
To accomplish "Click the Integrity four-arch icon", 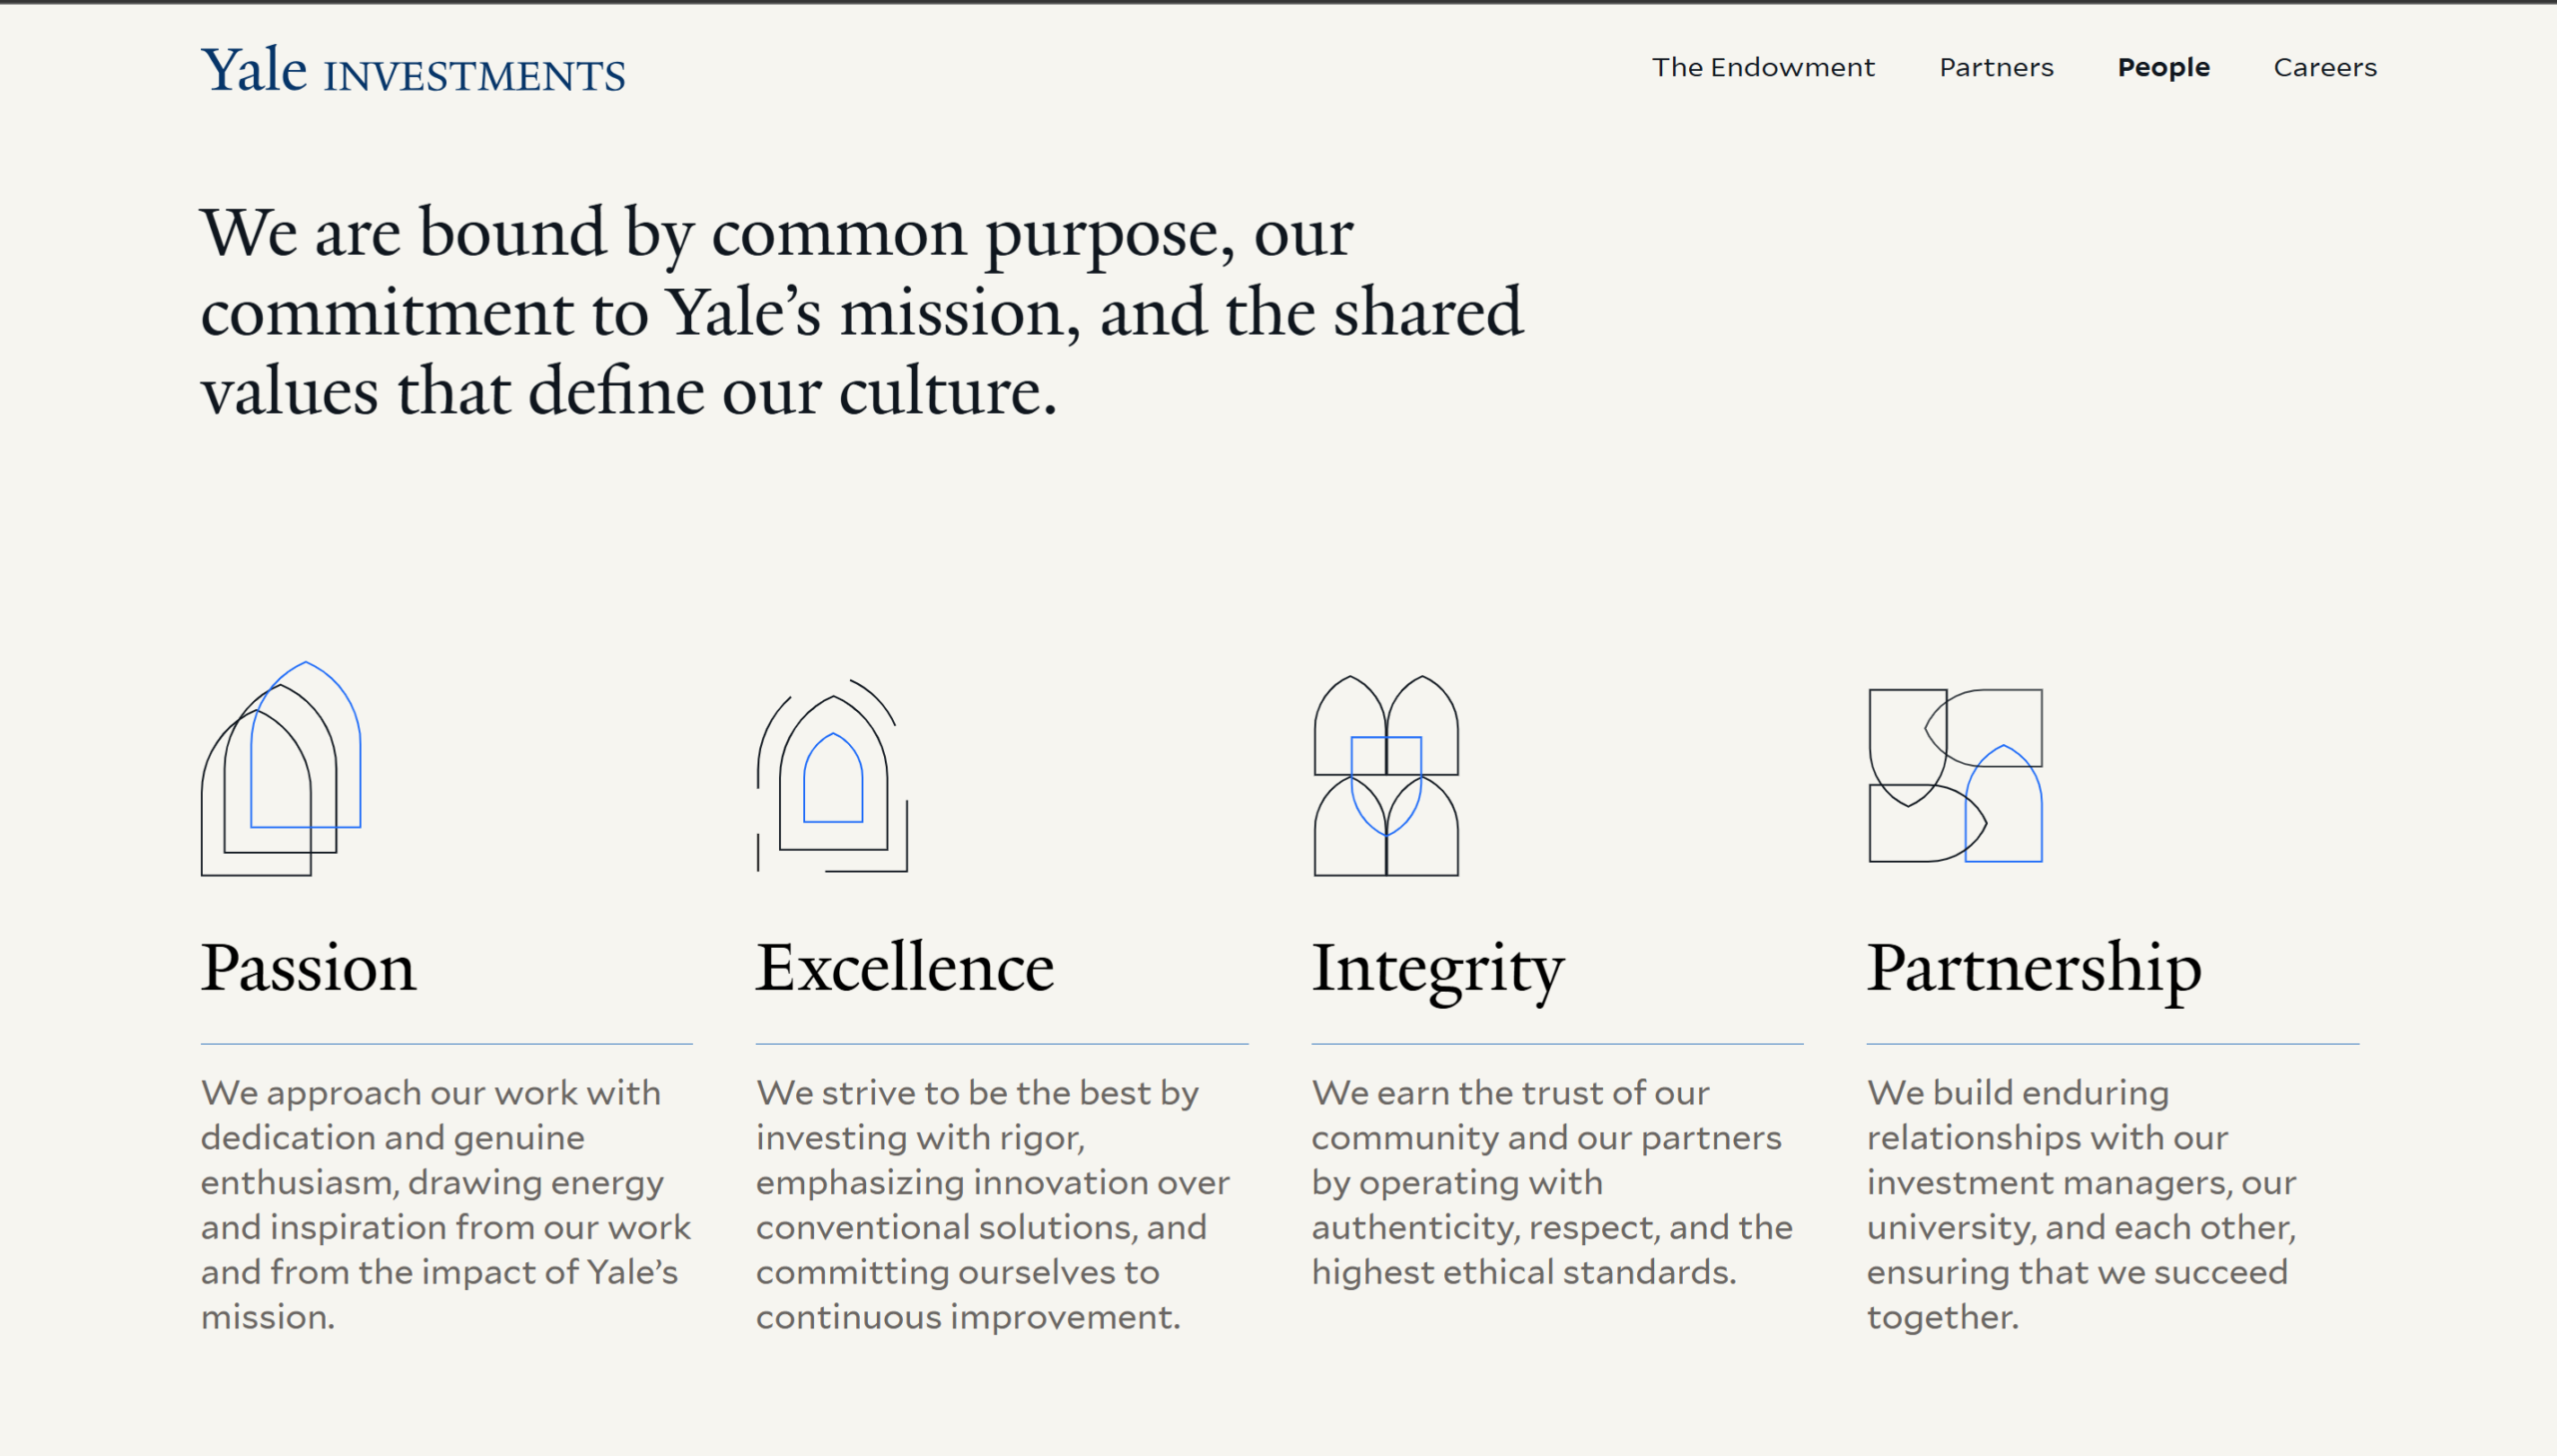I will tap(1386, 776).
